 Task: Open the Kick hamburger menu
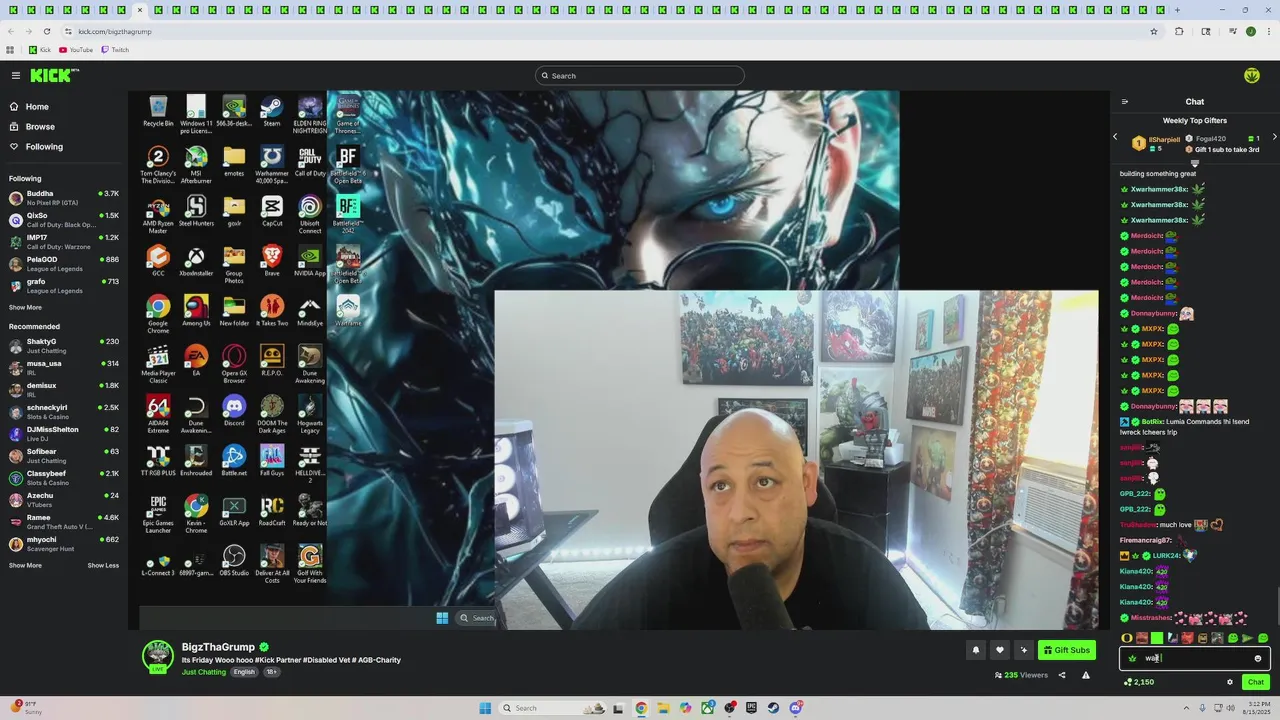[16, 76]
